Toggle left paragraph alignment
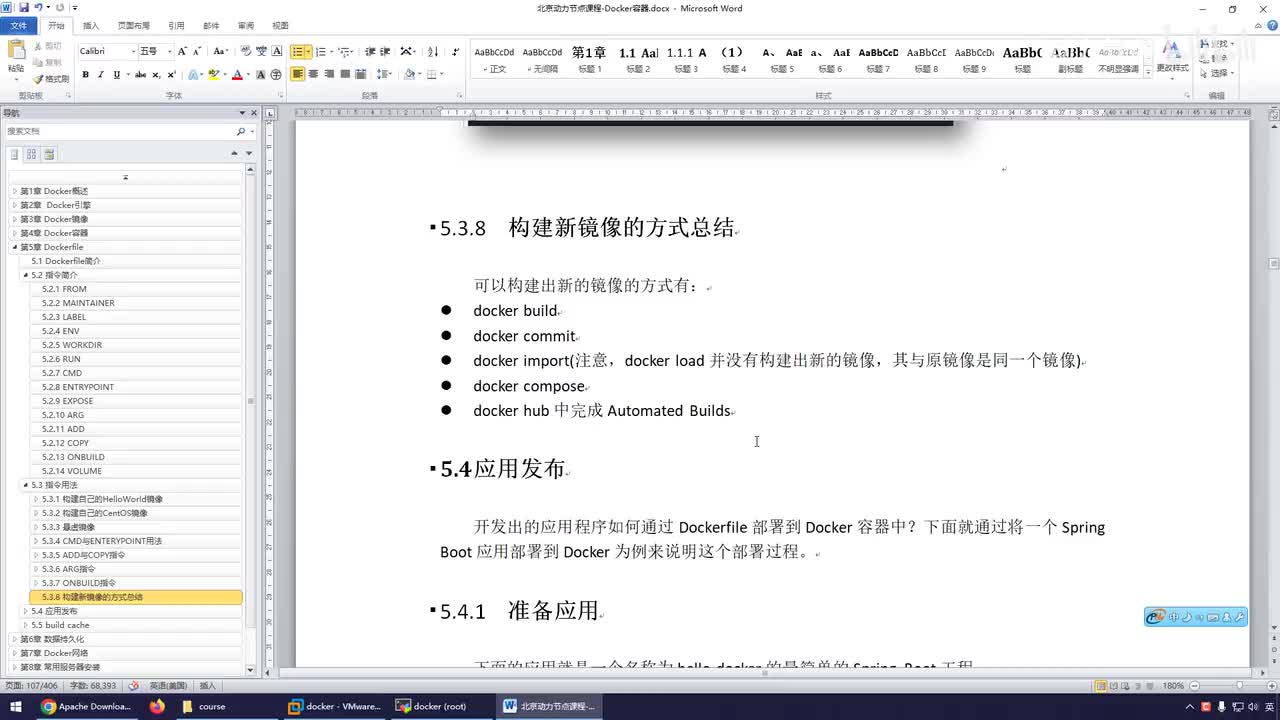 coord(297,74)
